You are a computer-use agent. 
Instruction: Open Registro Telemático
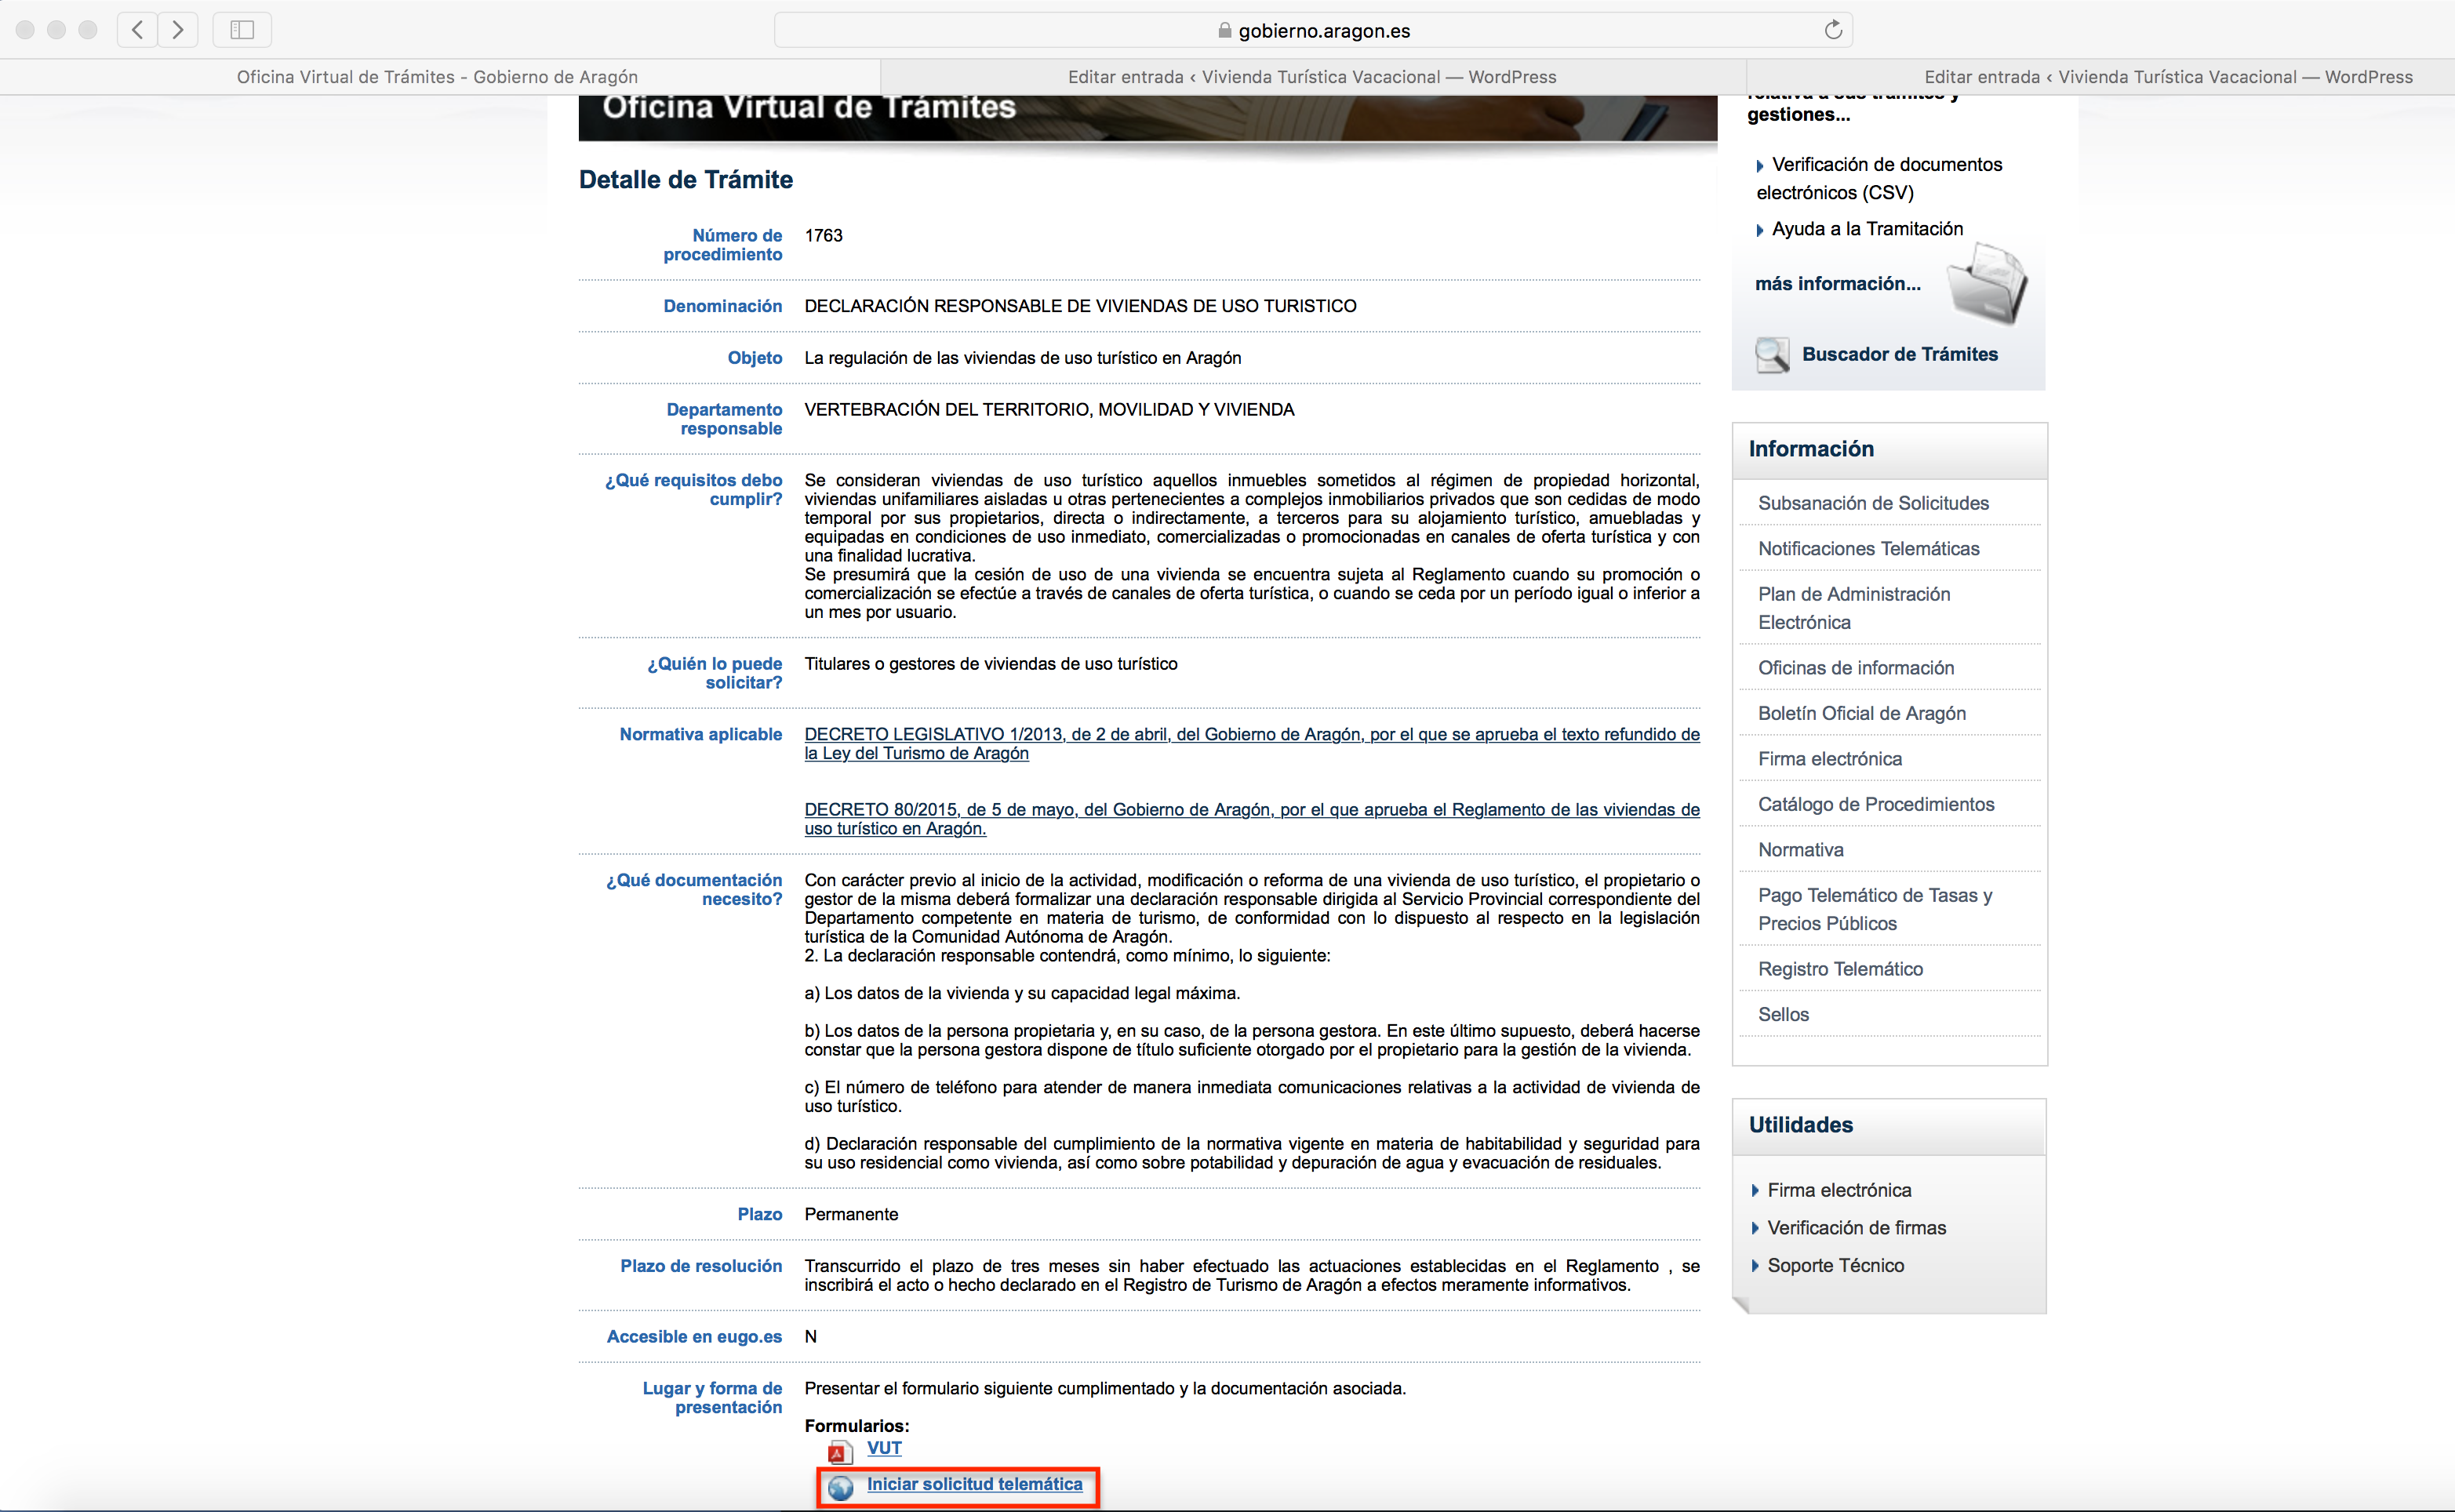coord(1840,968)
